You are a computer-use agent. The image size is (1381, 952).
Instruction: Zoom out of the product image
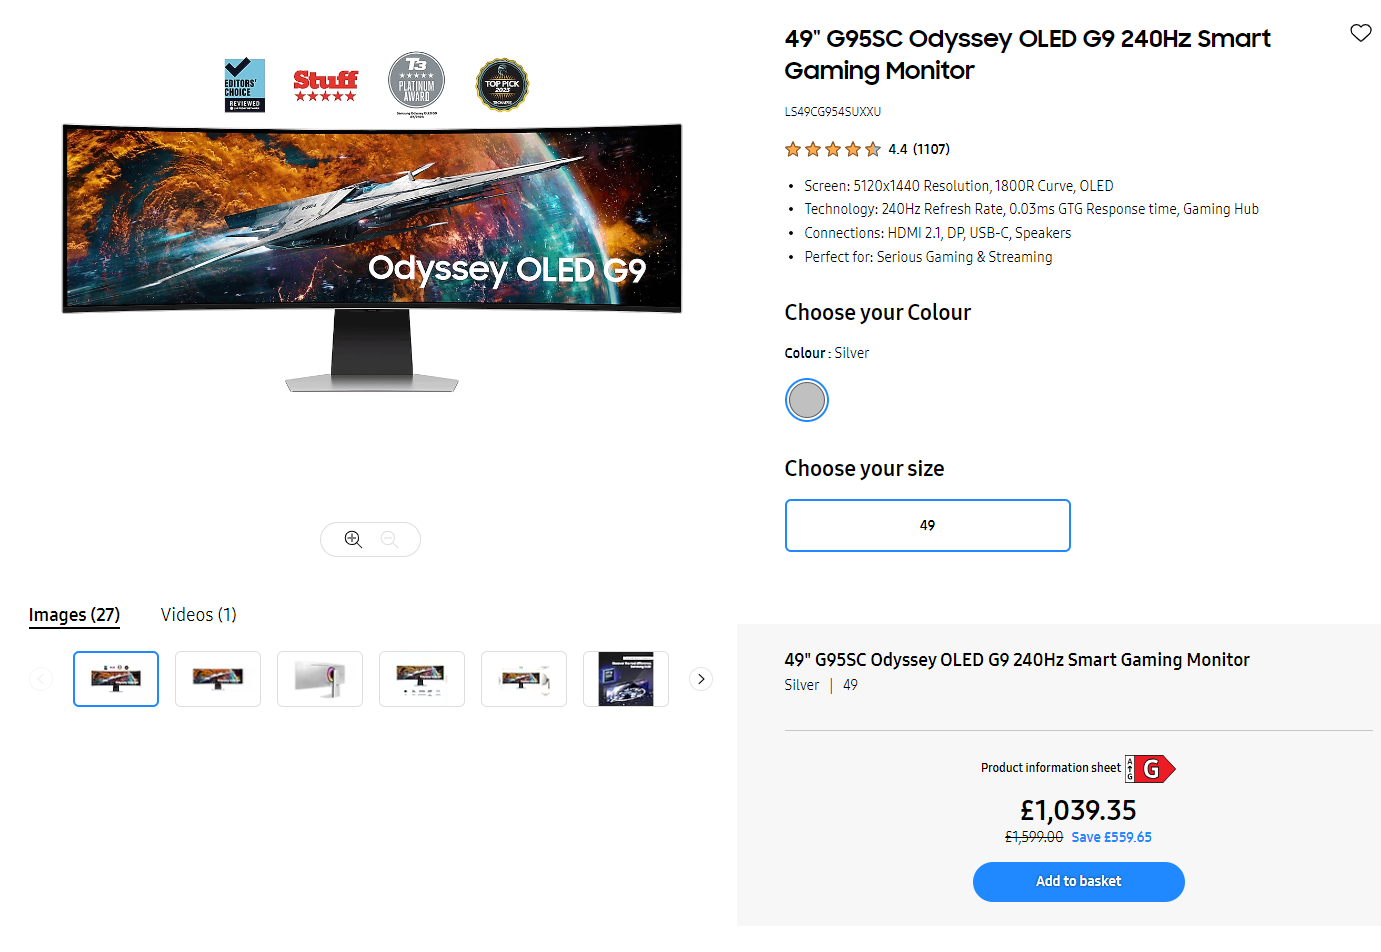click(x=389, y=539)
